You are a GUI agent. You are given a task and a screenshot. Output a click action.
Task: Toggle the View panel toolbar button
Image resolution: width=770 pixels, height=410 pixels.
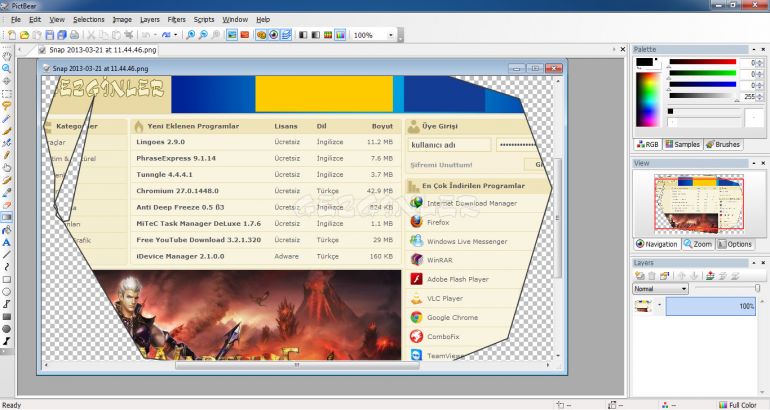coord(274,35)
